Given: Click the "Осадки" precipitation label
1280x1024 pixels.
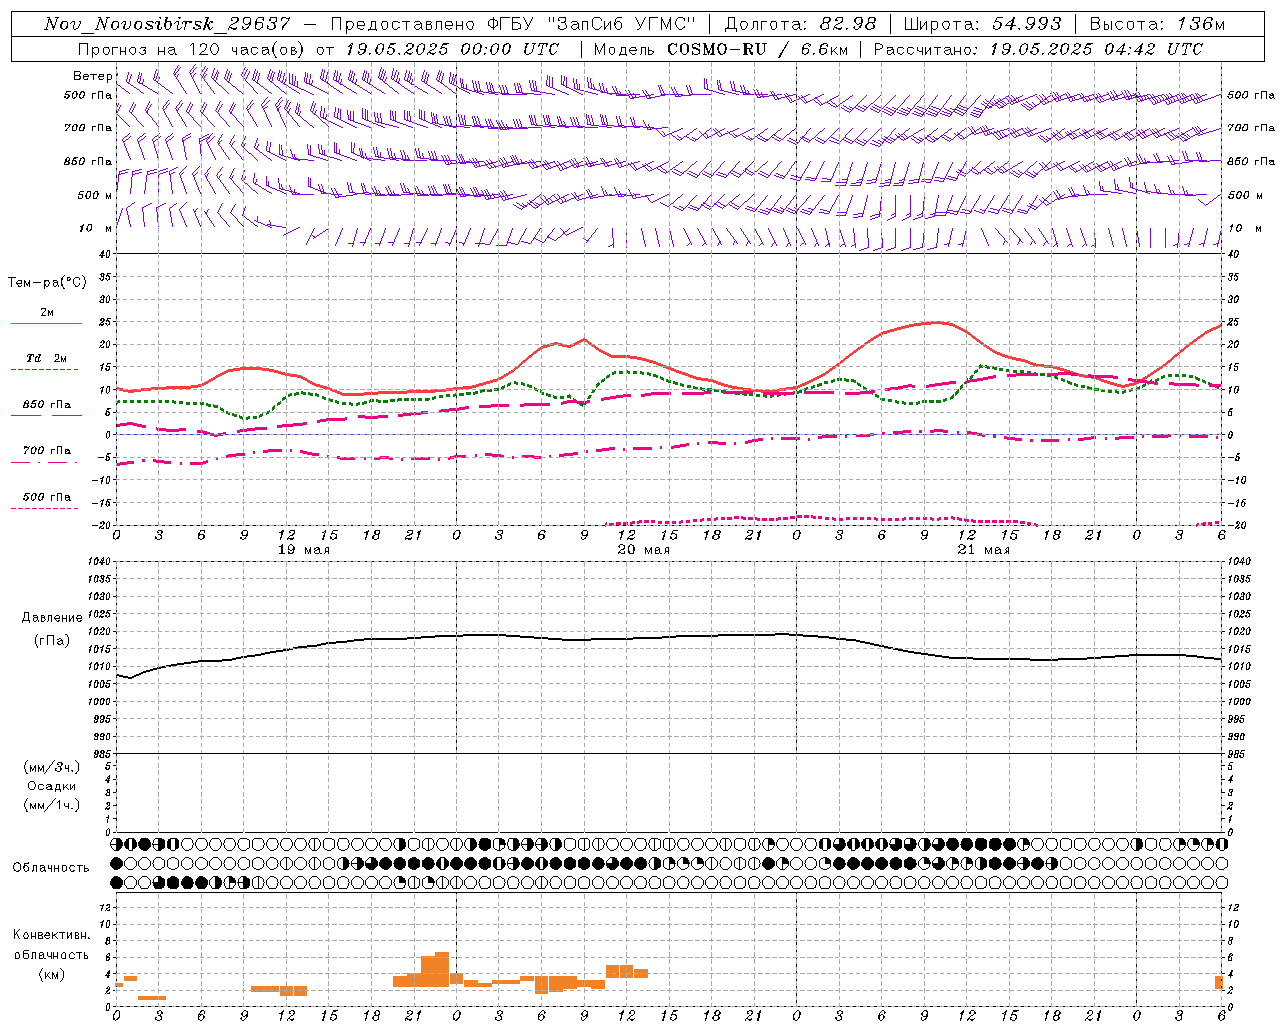Looking at the screenshot, I should [52, 786].
